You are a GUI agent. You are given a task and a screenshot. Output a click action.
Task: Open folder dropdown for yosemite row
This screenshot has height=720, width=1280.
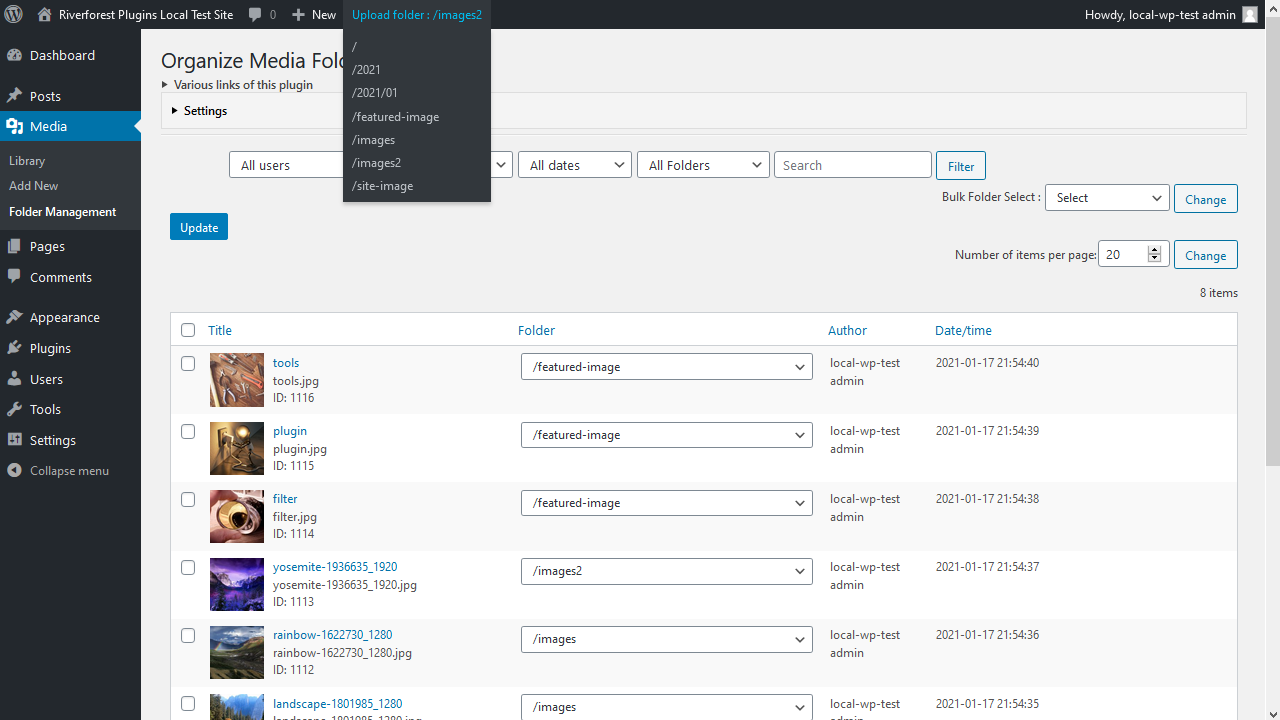667,571
